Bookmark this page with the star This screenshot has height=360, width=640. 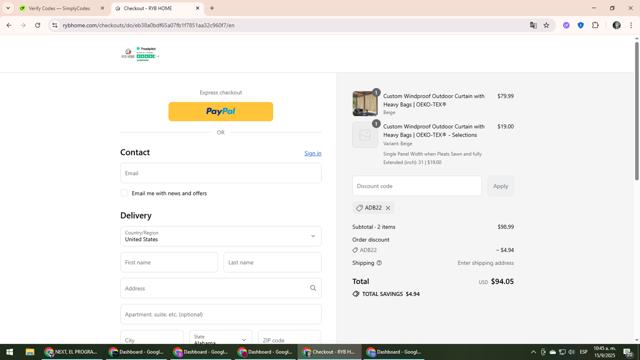[x=546, y=25]
